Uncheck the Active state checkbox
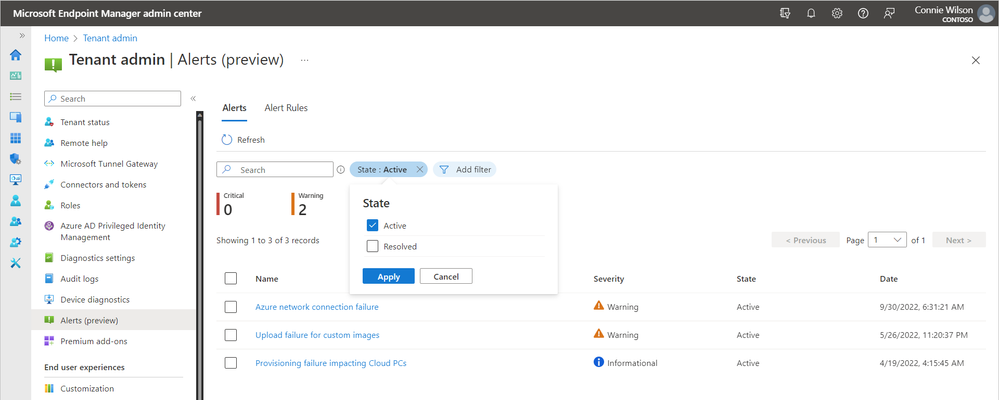Screen dimensions: 999x400 pyautogui.click(x=373, y=225)
